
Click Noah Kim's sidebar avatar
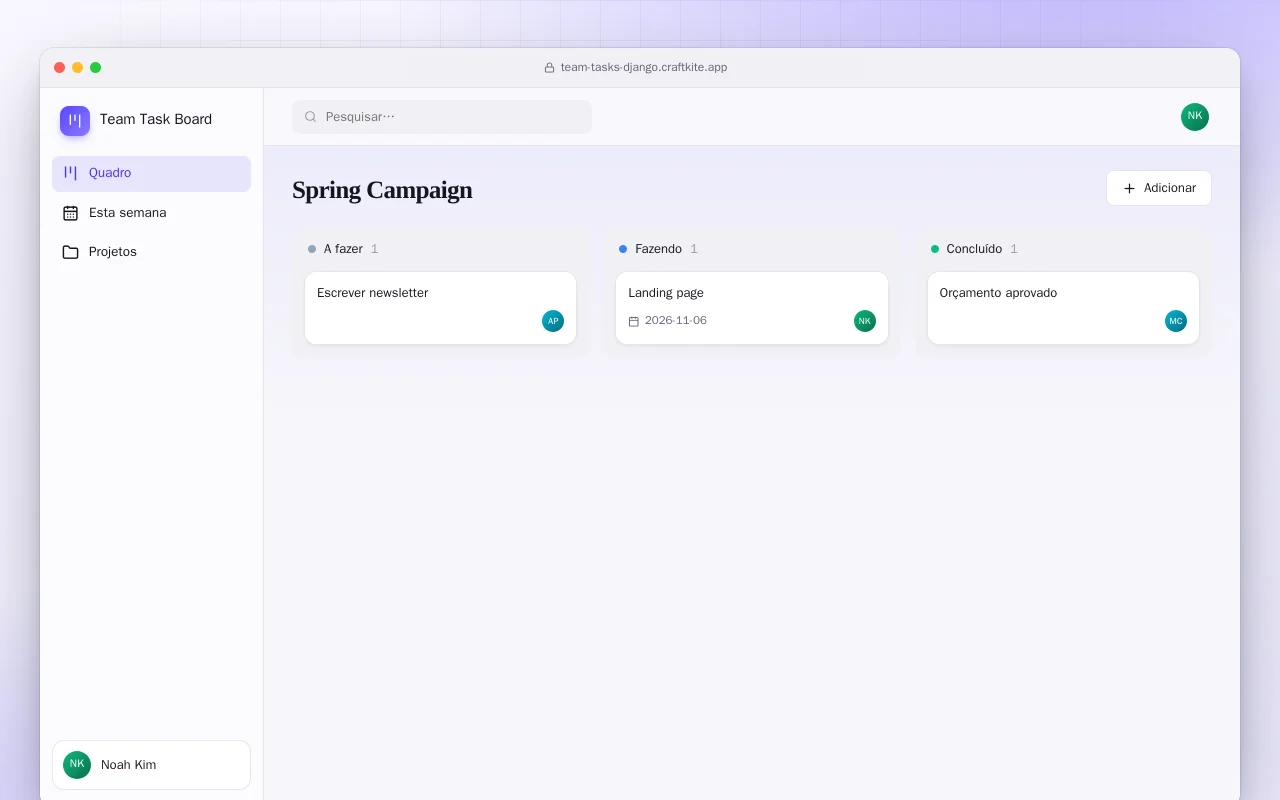[x=77, y=765]
